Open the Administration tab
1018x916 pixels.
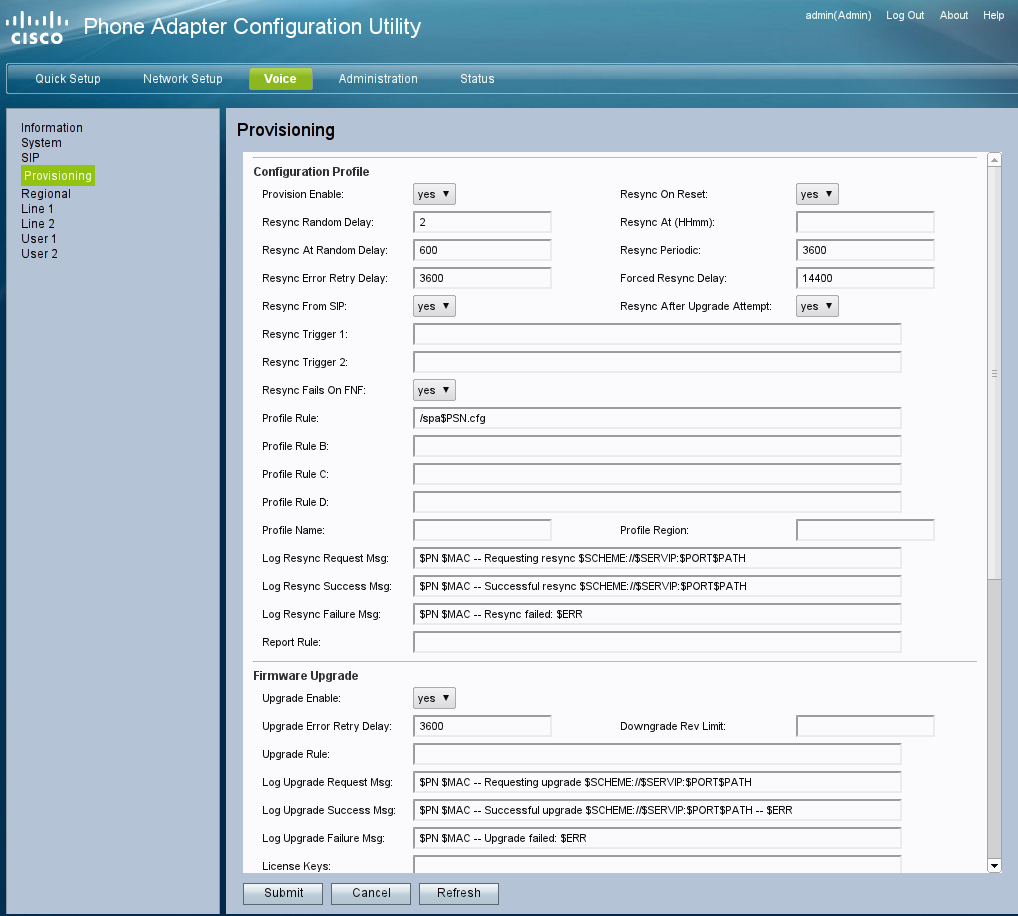[378, 79]
